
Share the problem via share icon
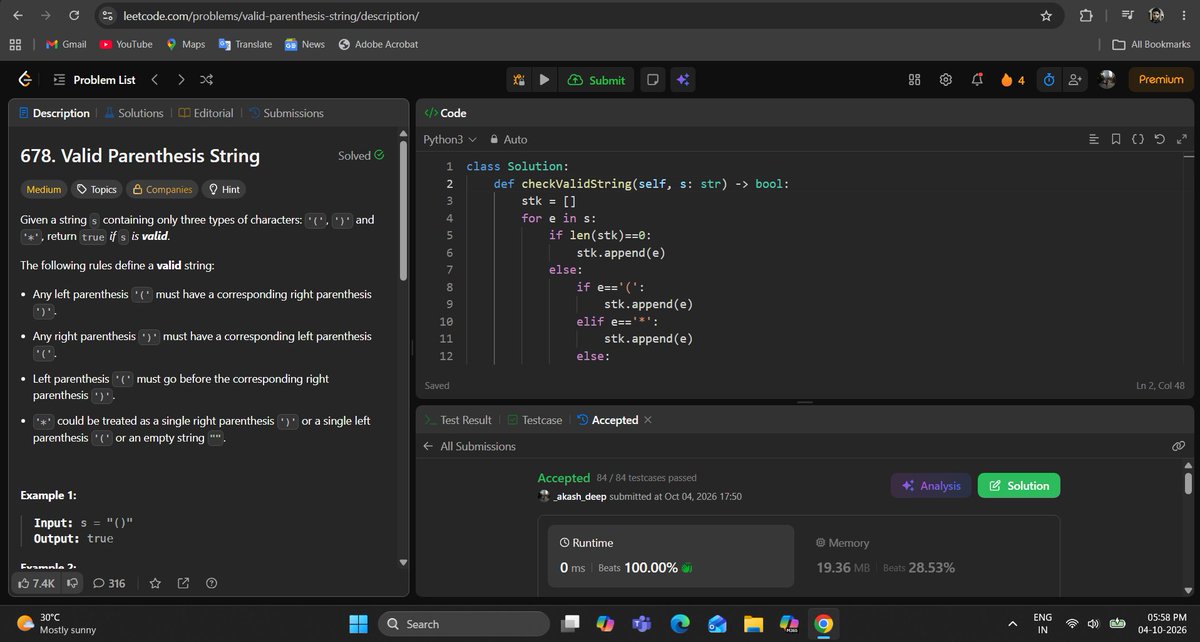[184, 583]
